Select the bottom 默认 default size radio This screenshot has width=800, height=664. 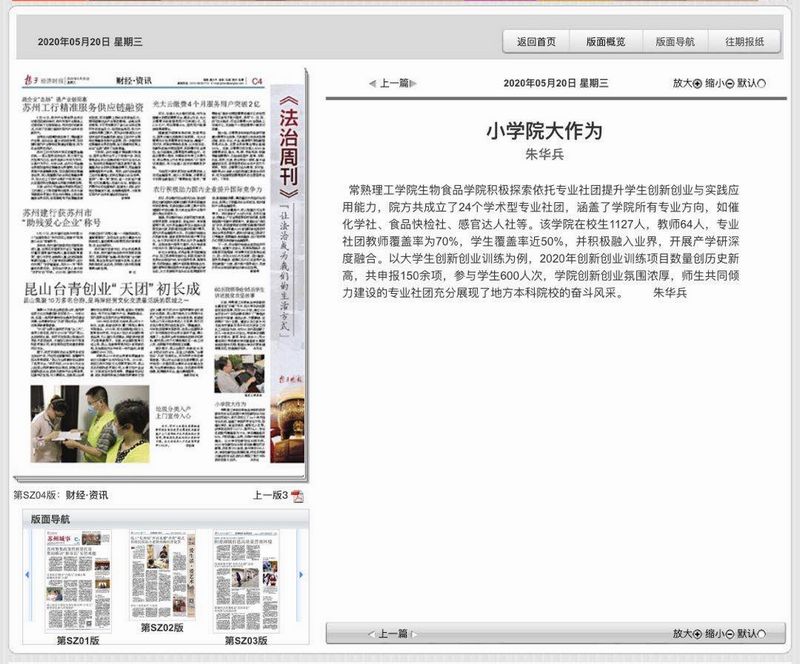[x=762, y=634]
